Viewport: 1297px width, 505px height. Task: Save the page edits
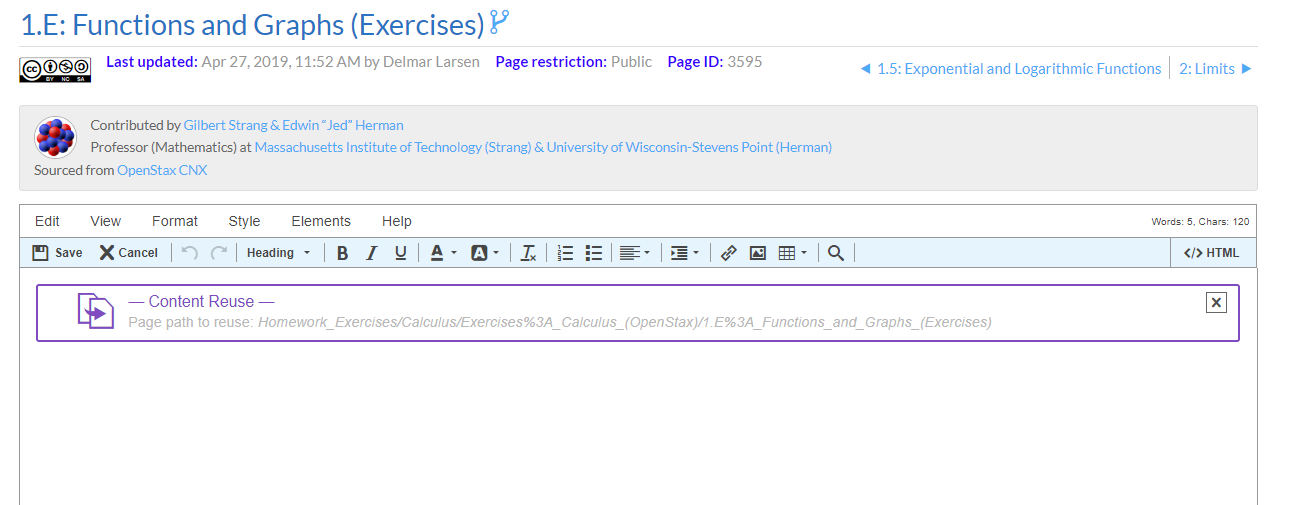[x=58, y=253]
